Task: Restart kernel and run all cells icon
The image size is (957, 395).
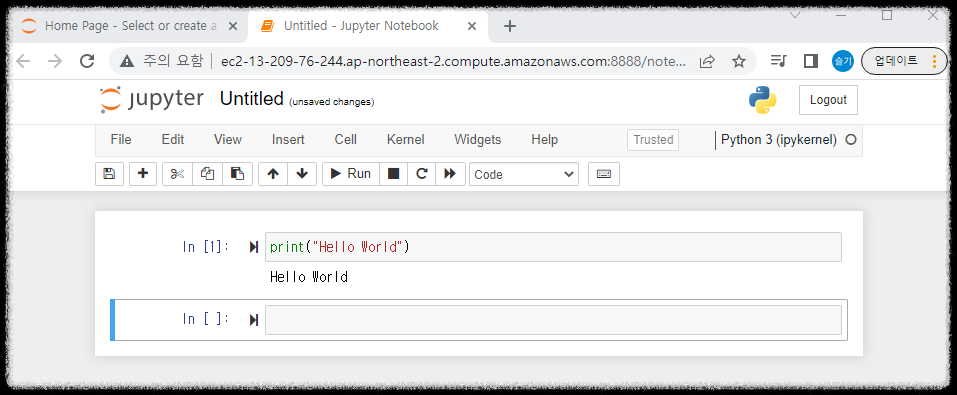Action: (x=450, y=174)
